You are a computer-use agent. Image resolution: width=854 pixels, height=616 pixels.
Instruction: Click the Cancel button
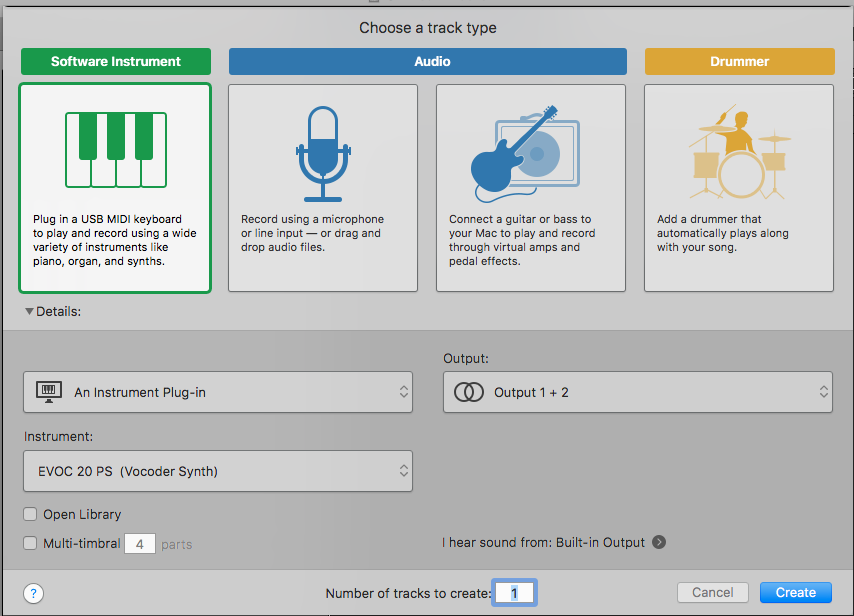point(713,593)
